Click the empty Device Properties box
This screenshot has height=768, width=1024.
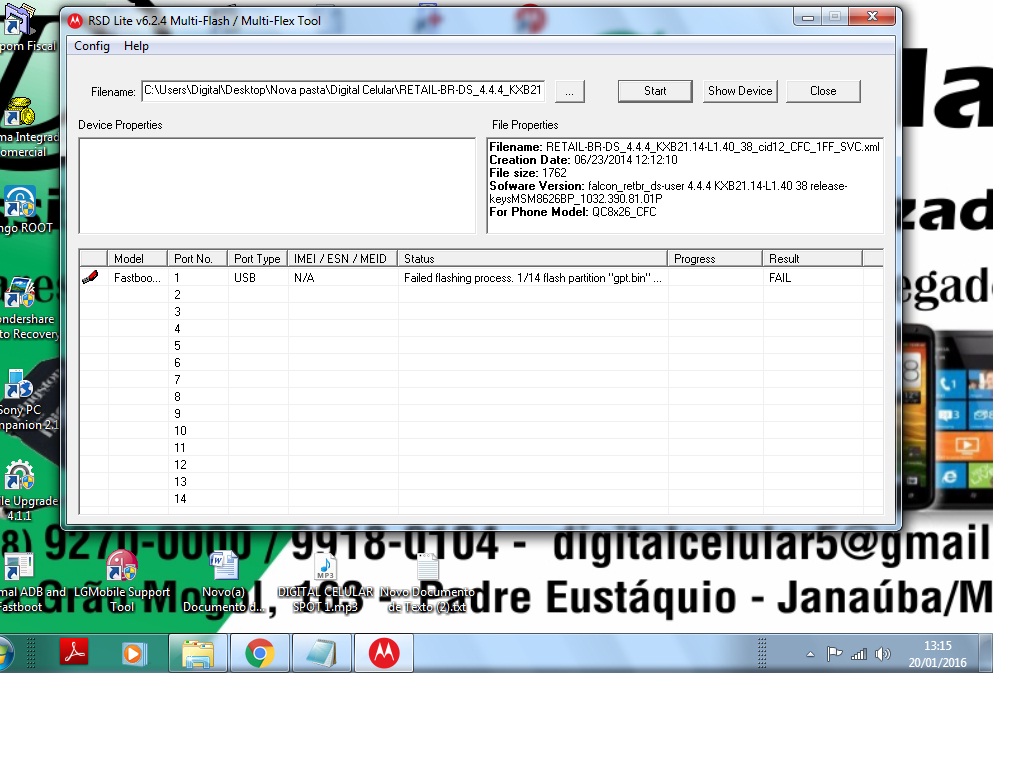[277, 185]
